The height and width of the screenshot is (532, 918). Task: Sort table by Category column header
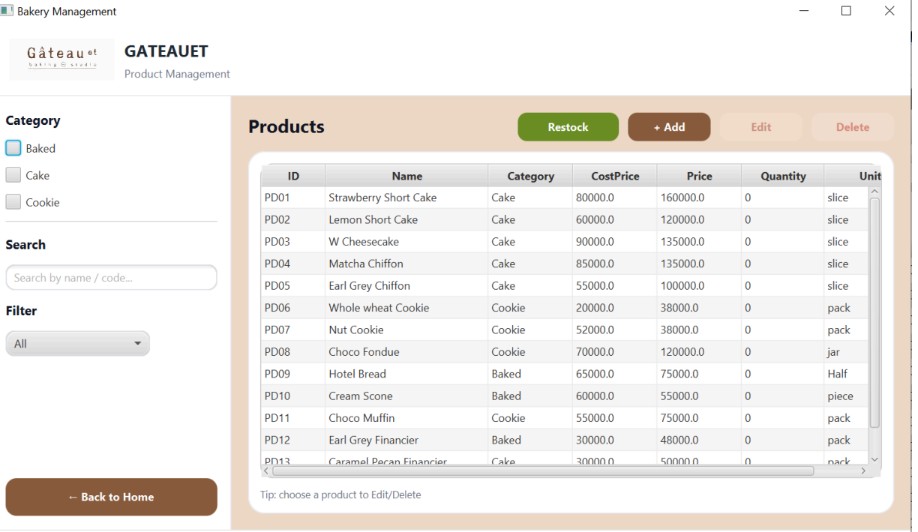530,176
